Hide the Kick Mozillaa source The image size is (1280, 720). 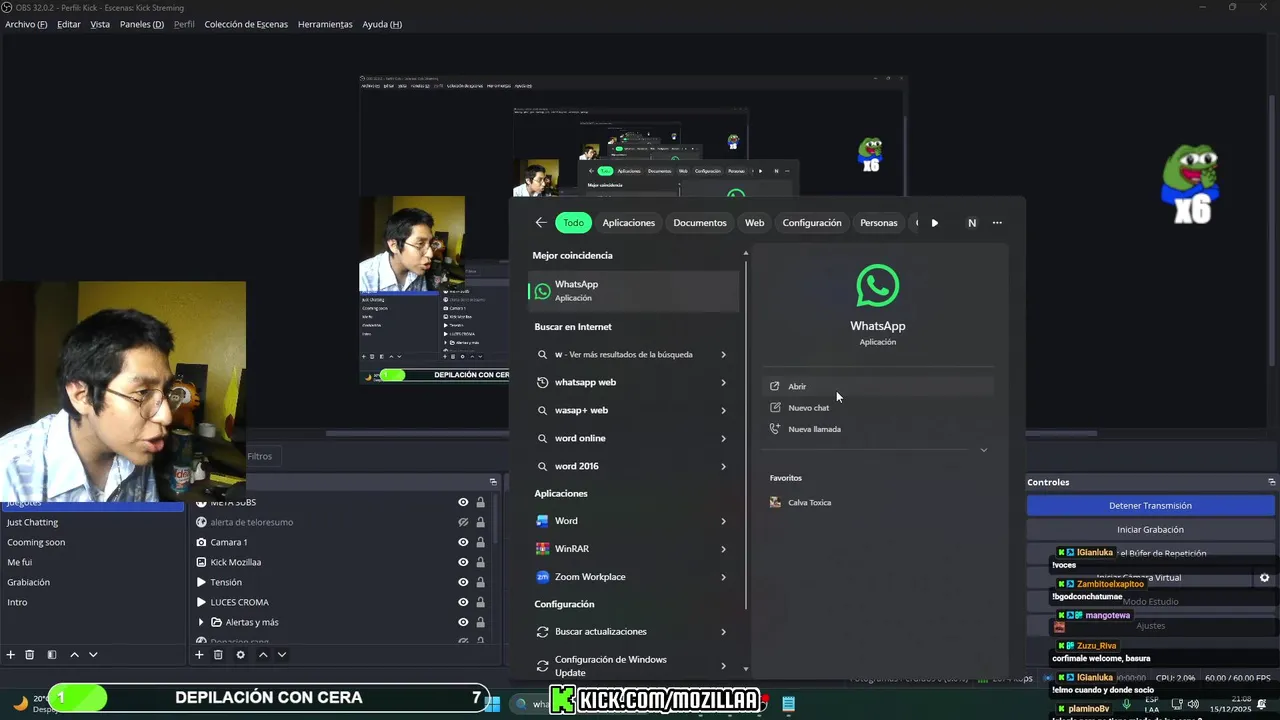click(463, 562)
